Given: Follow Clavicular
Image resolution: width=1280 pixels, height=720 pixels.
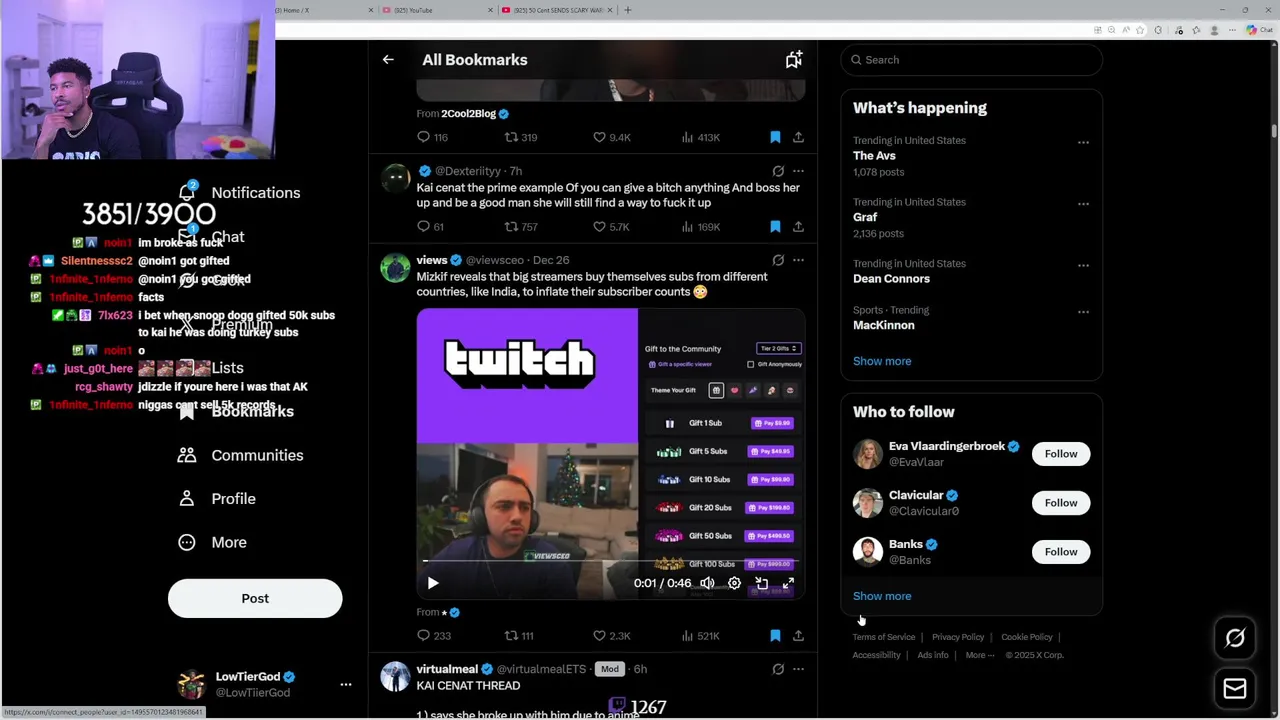Looking at the screenshot, I should (1061, 503).
